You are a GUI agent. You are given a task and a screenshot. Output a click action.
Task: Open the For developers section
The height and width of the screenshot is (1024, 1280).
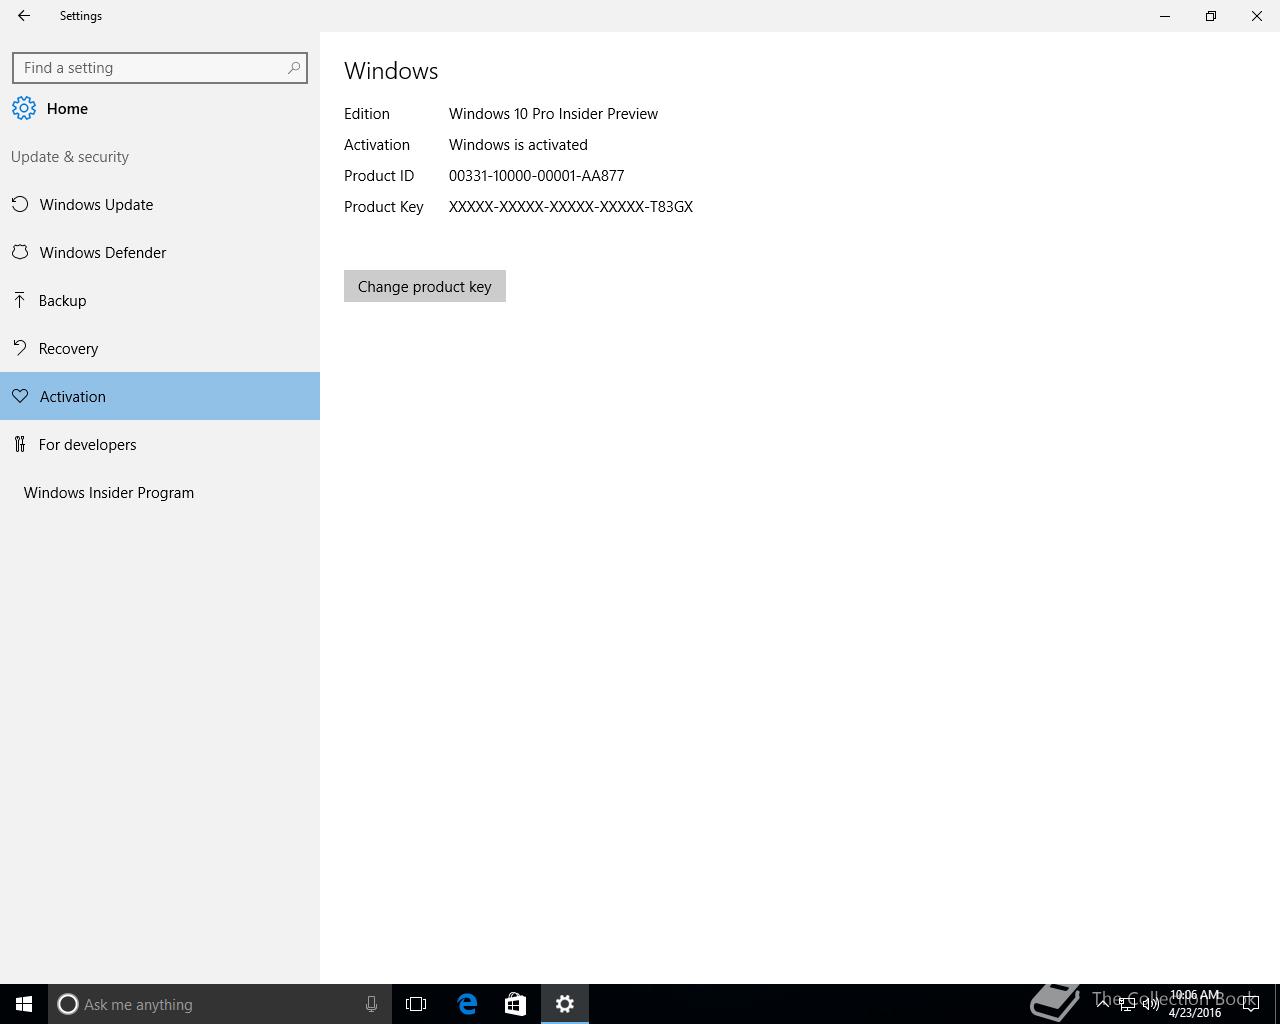point(160,444)
